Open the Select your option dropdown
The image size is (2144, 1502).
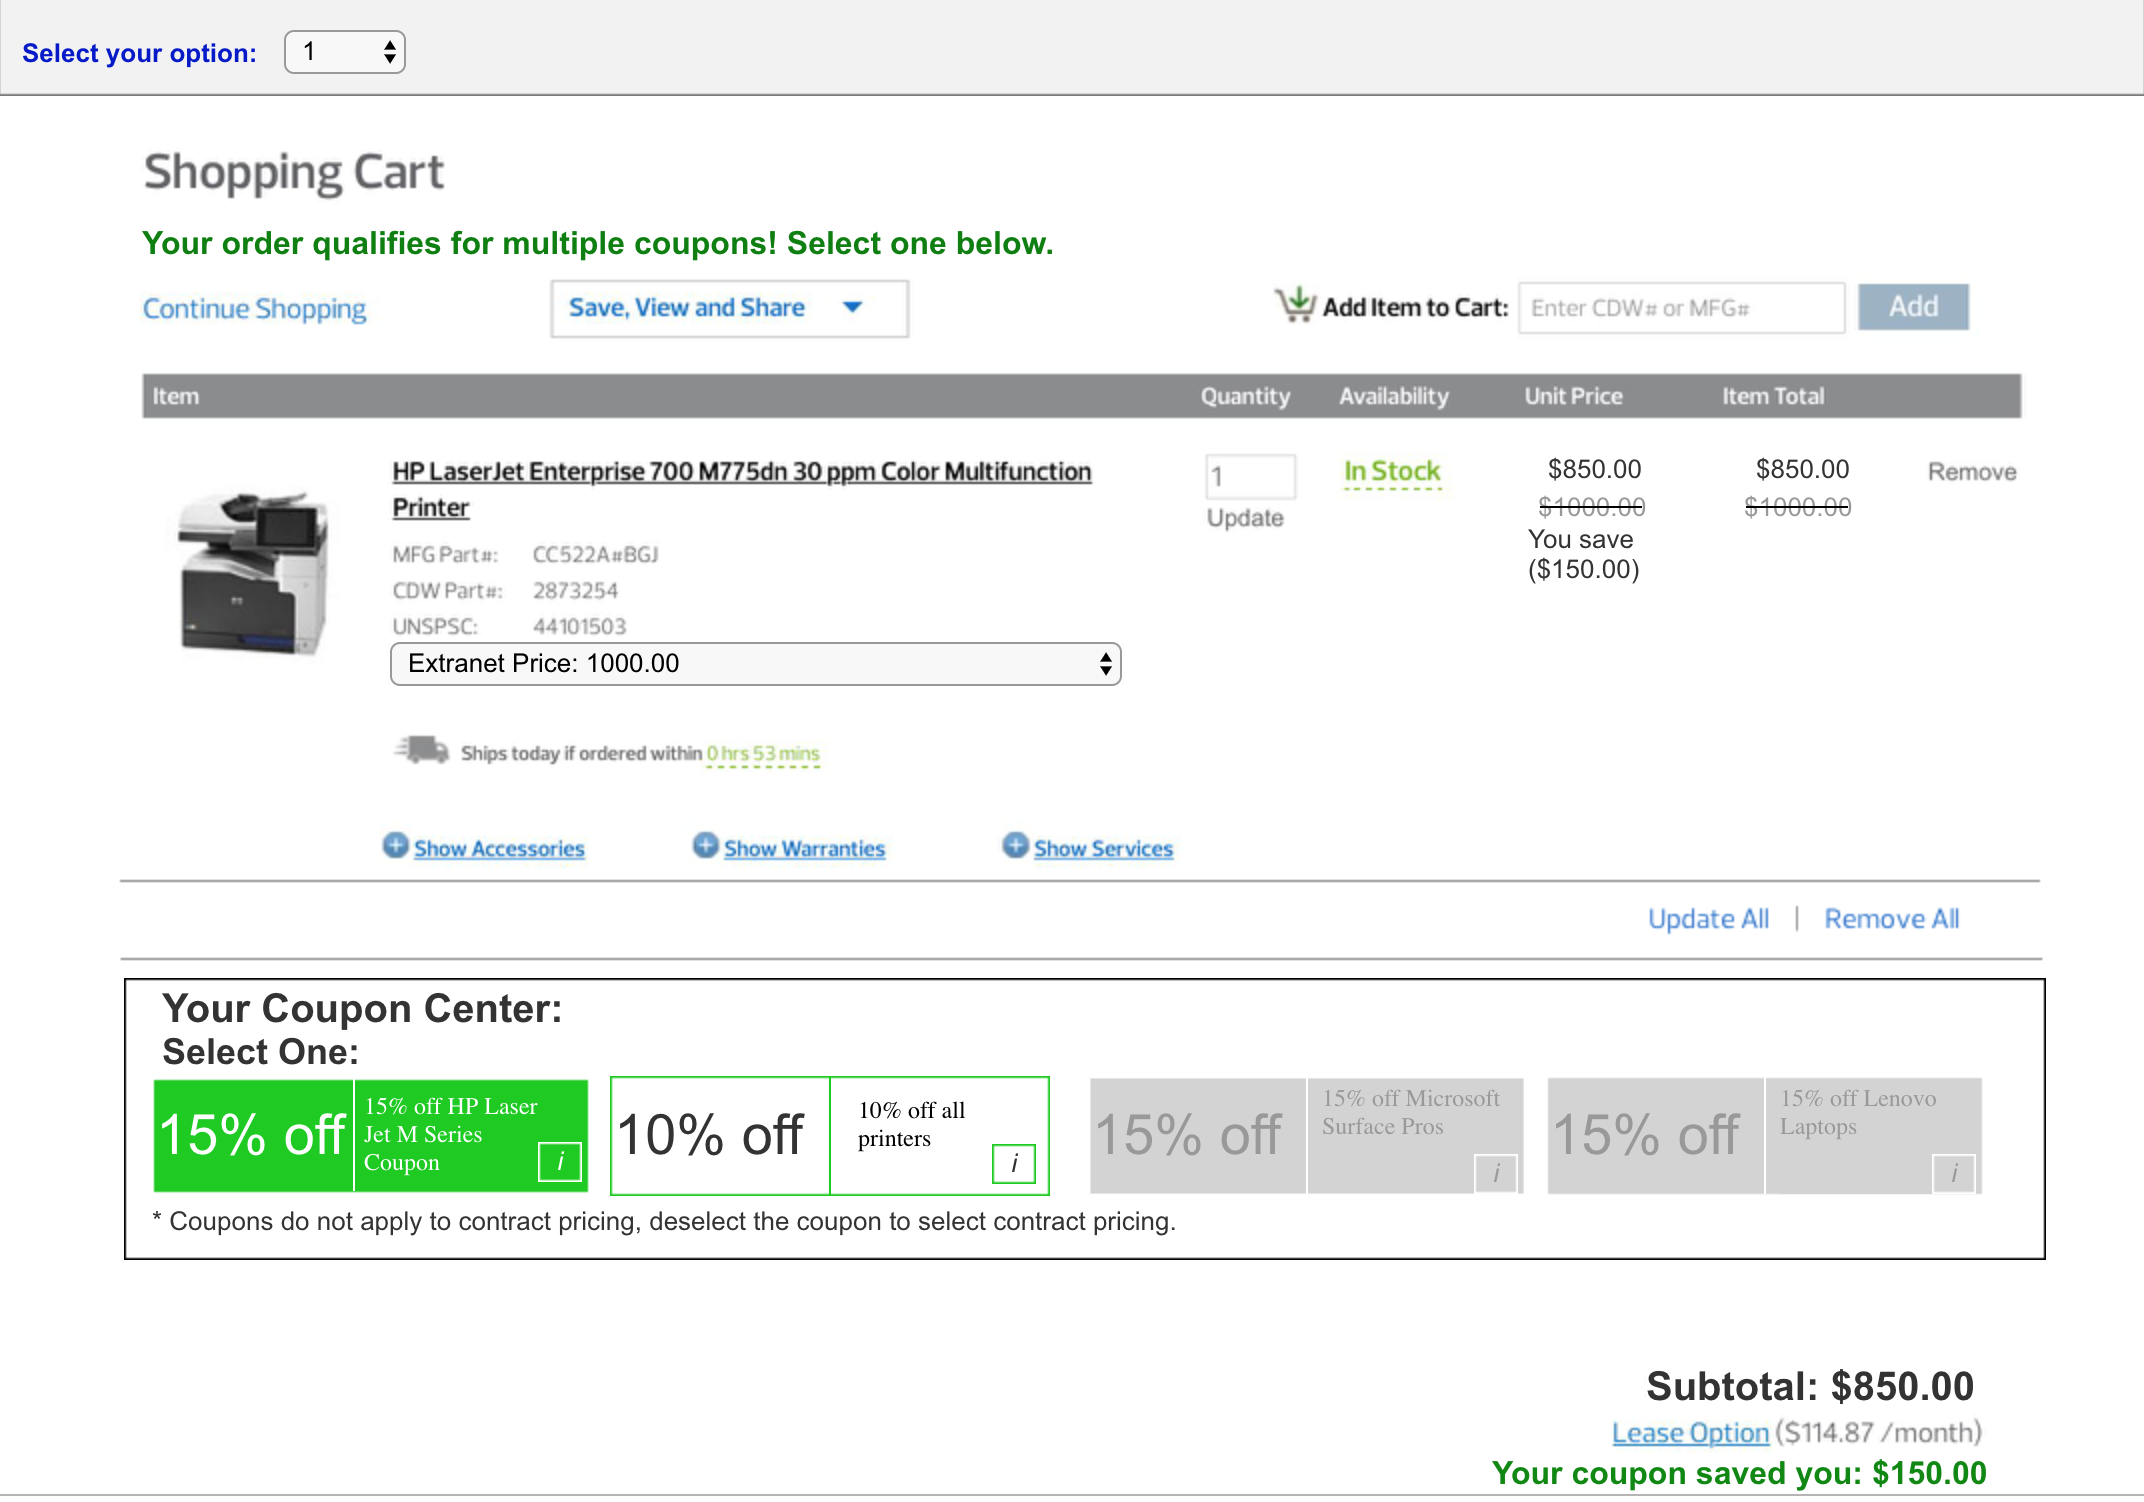pyautogui.click(x=345, y=52)
